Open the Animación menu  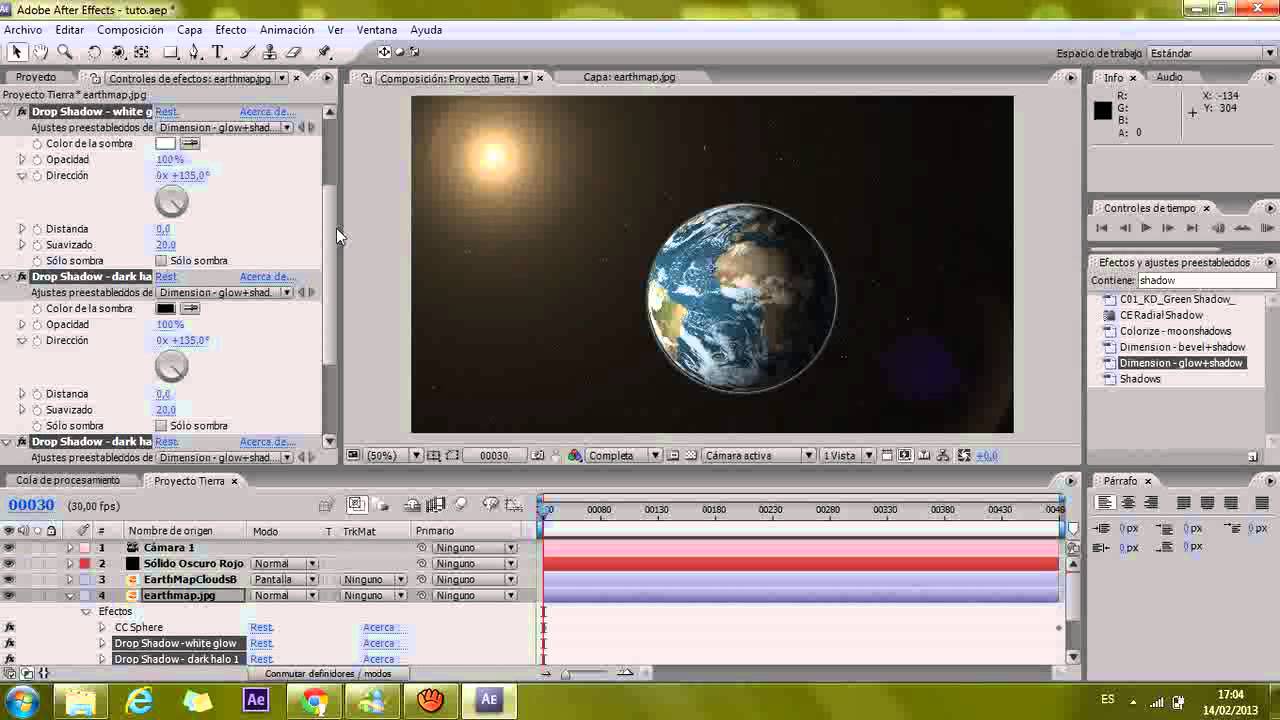(287, 30)
